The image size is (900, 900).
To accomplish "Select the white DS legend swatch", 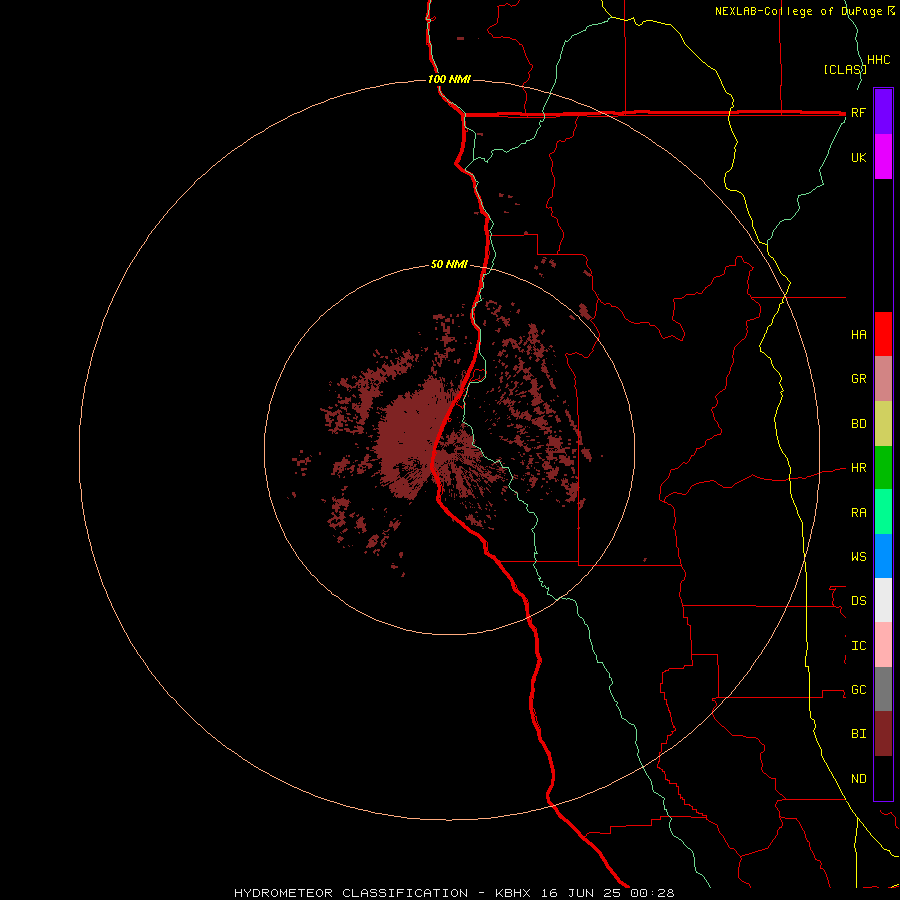I will (x=883, y=600).
